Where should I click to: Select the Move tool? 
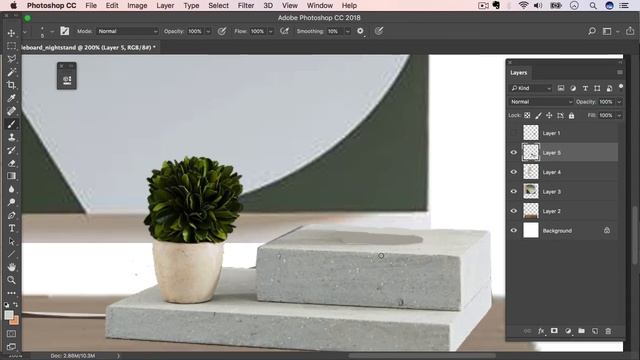(x=11, y=33)
